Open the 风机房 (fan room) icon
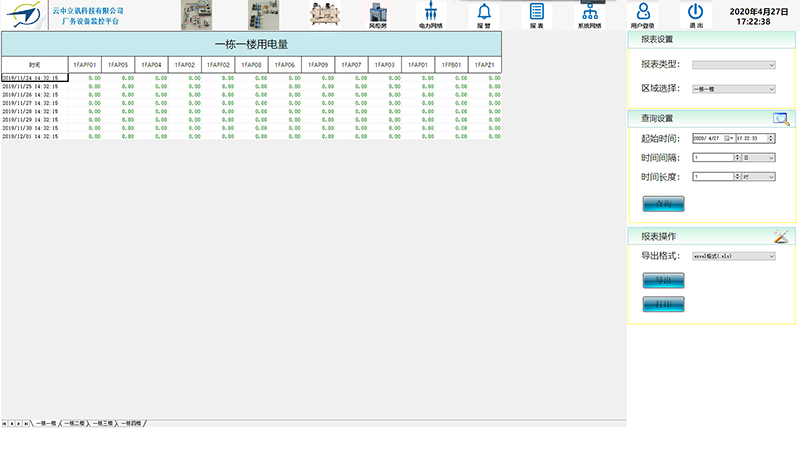Screen dimensions: 800x450 (379, 14)
